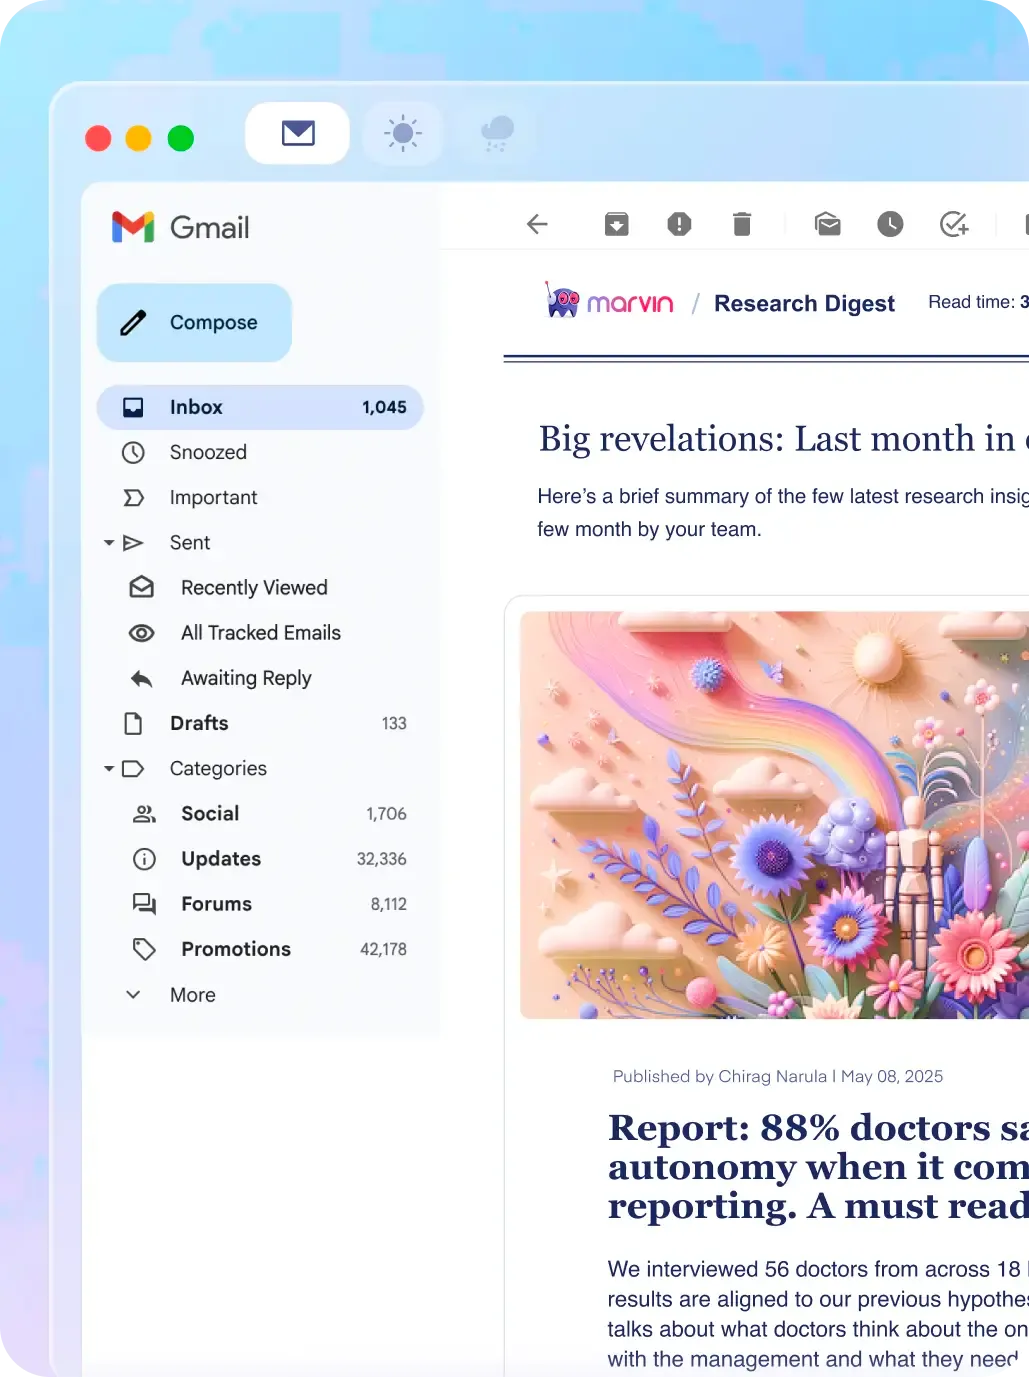Collapse the Categories section arrow
Screen dimensions: 1029x1377
[109, 769]
